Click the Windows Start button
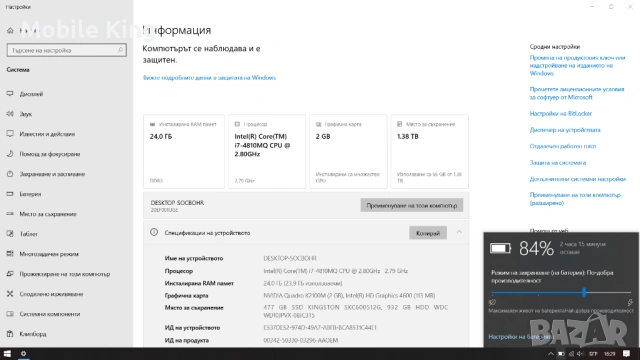The image size is (640, 360). (7, 354)
